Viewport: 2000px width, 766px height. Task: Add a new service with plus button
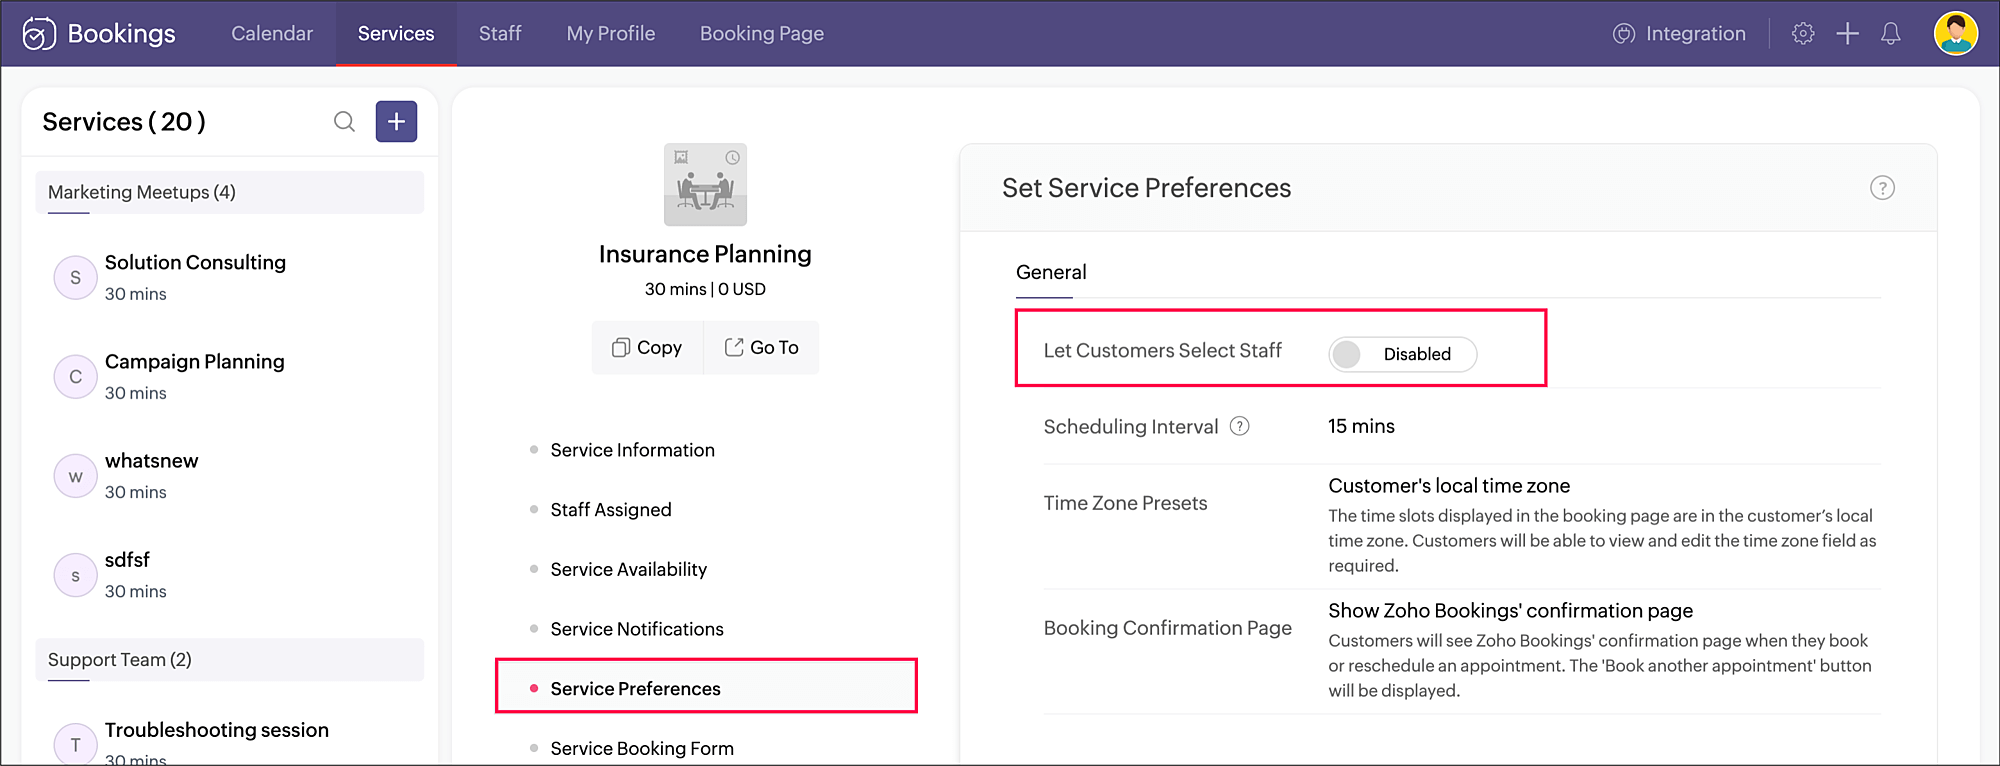[x=396, y=122]
